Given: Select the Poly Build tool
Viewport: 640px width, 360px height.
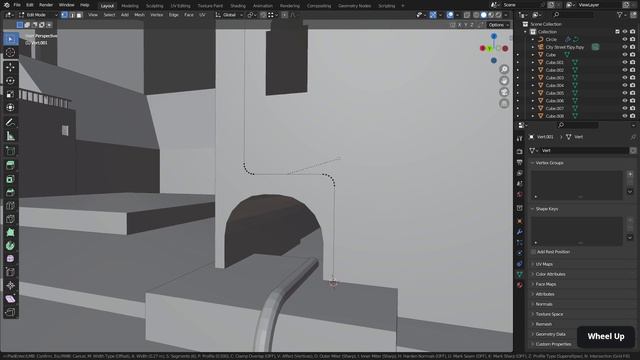Looking at the screenshot, I should click(x=11, y=232).
